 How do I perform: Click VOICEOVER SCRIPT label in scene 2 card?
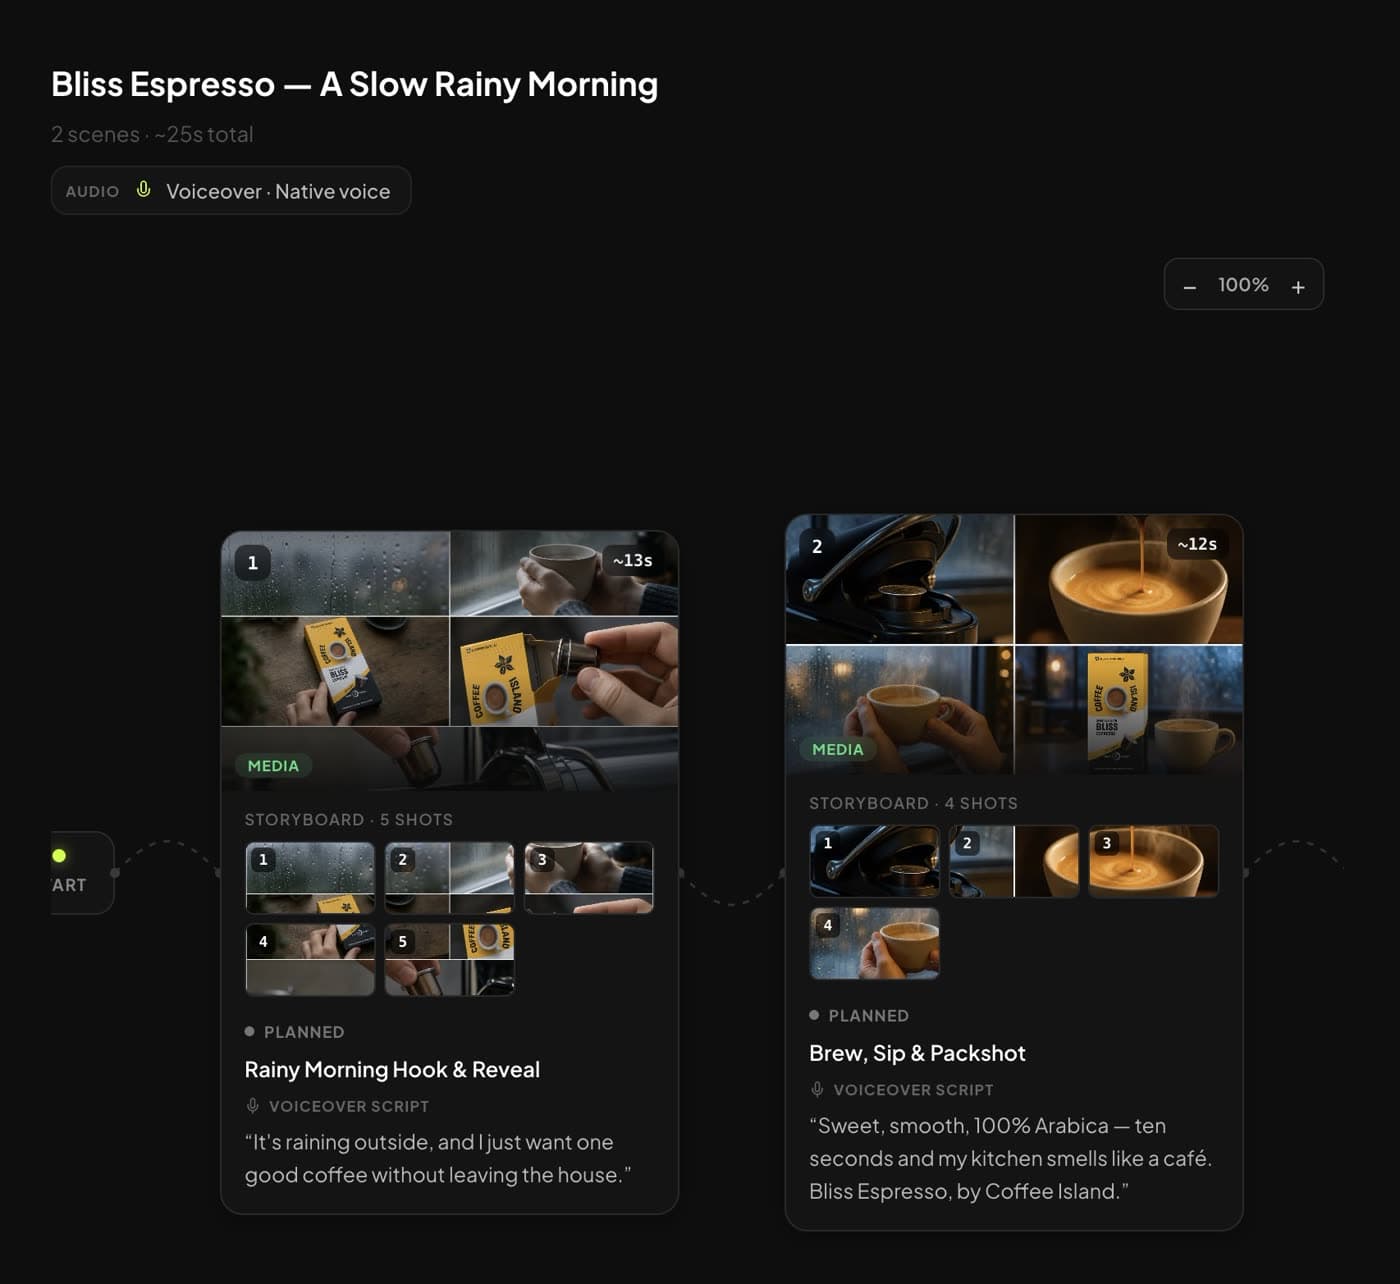[x=914, y=1090]
